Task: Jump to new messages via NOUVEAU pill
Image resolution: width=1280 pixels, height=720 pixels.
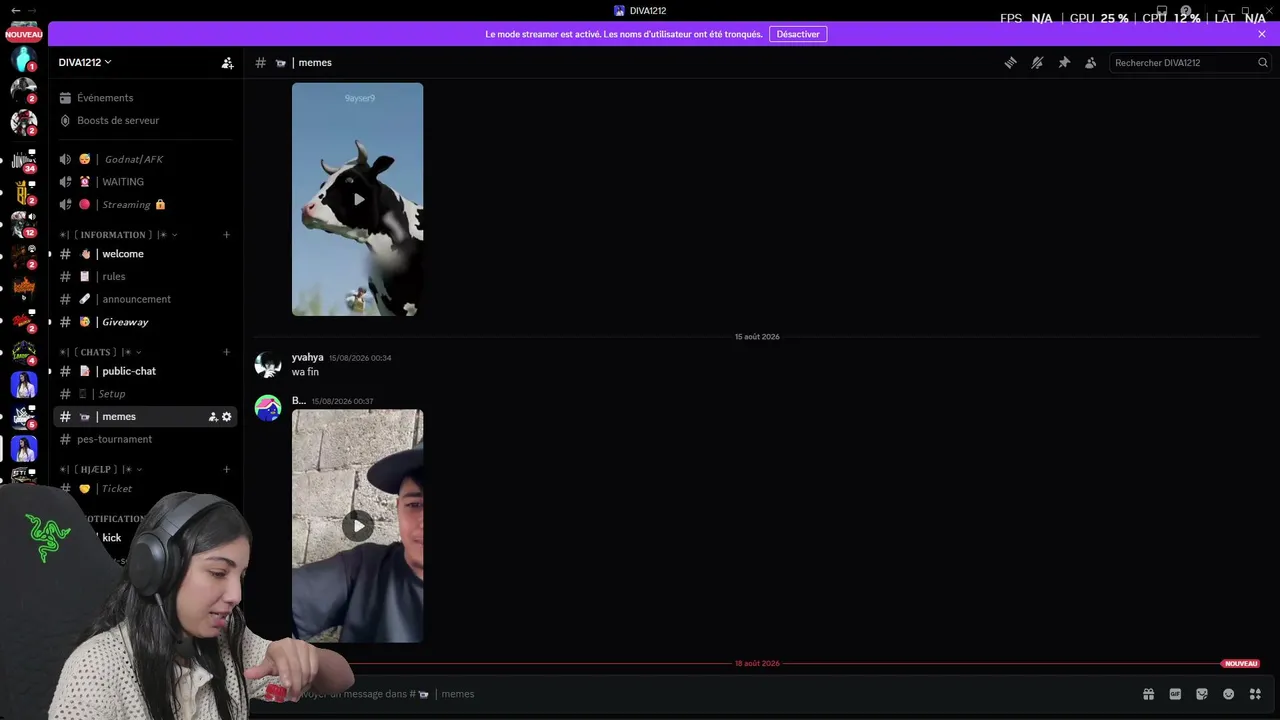Action: pos(1240,663)
